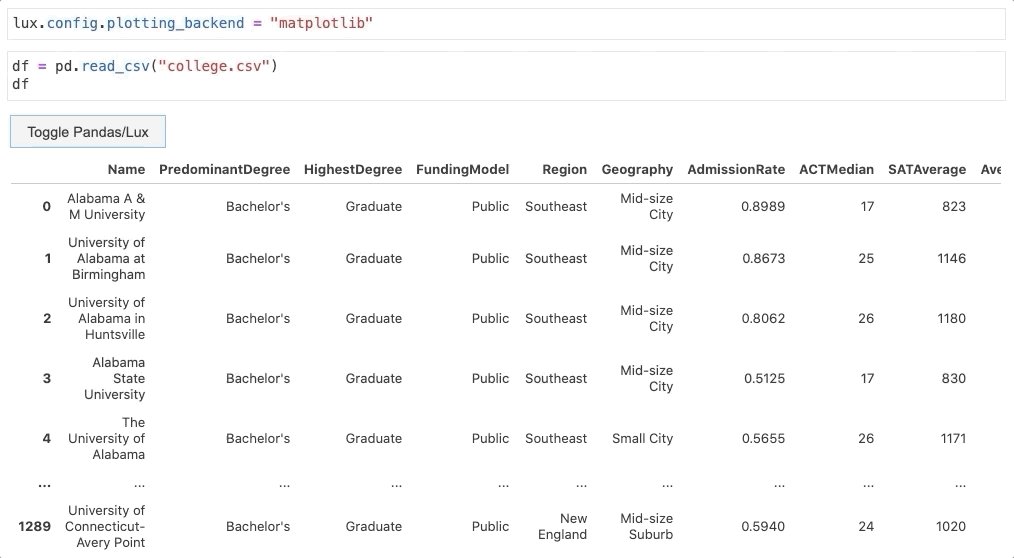Screen dimensions: 1014x558
Task: Click admission rate value 0.8062
Action: 763,319
